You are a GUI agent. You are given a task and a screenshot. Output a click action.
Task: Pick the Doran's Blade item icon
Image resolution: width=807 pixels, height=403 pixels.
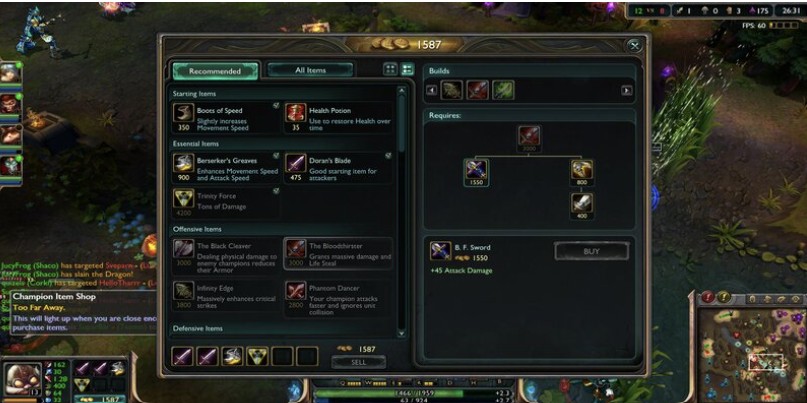(296, 163)
